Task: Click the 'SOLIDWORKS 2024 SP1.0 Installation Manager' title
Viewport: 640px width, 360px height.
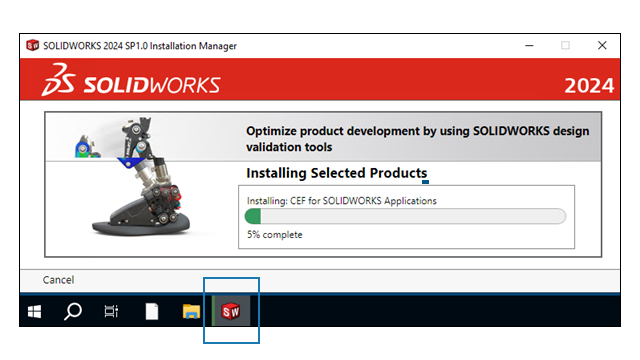Action: point(140,46)
